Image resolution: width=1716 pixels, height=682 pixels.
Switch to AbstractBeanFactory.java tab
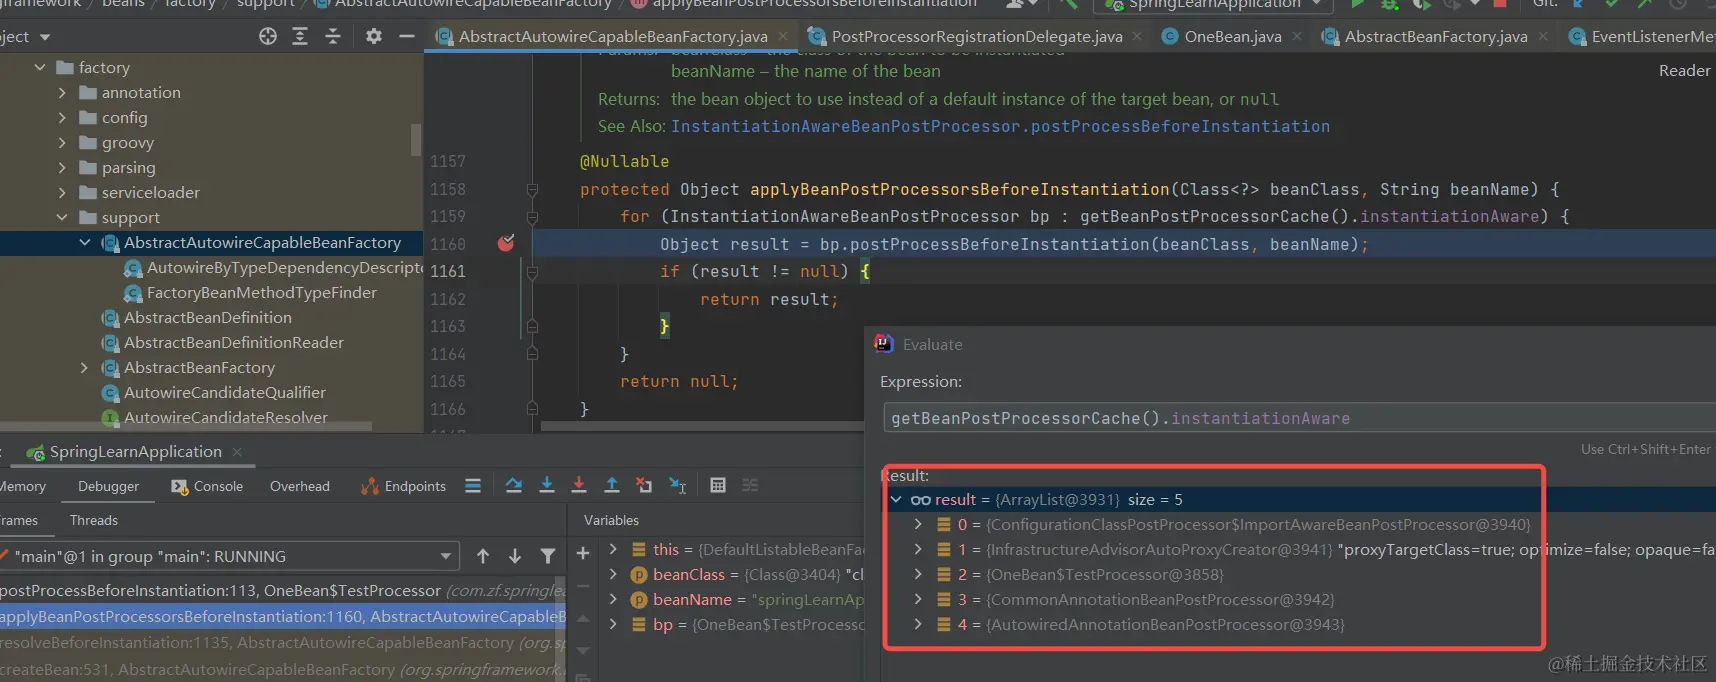click(1435, 36)
